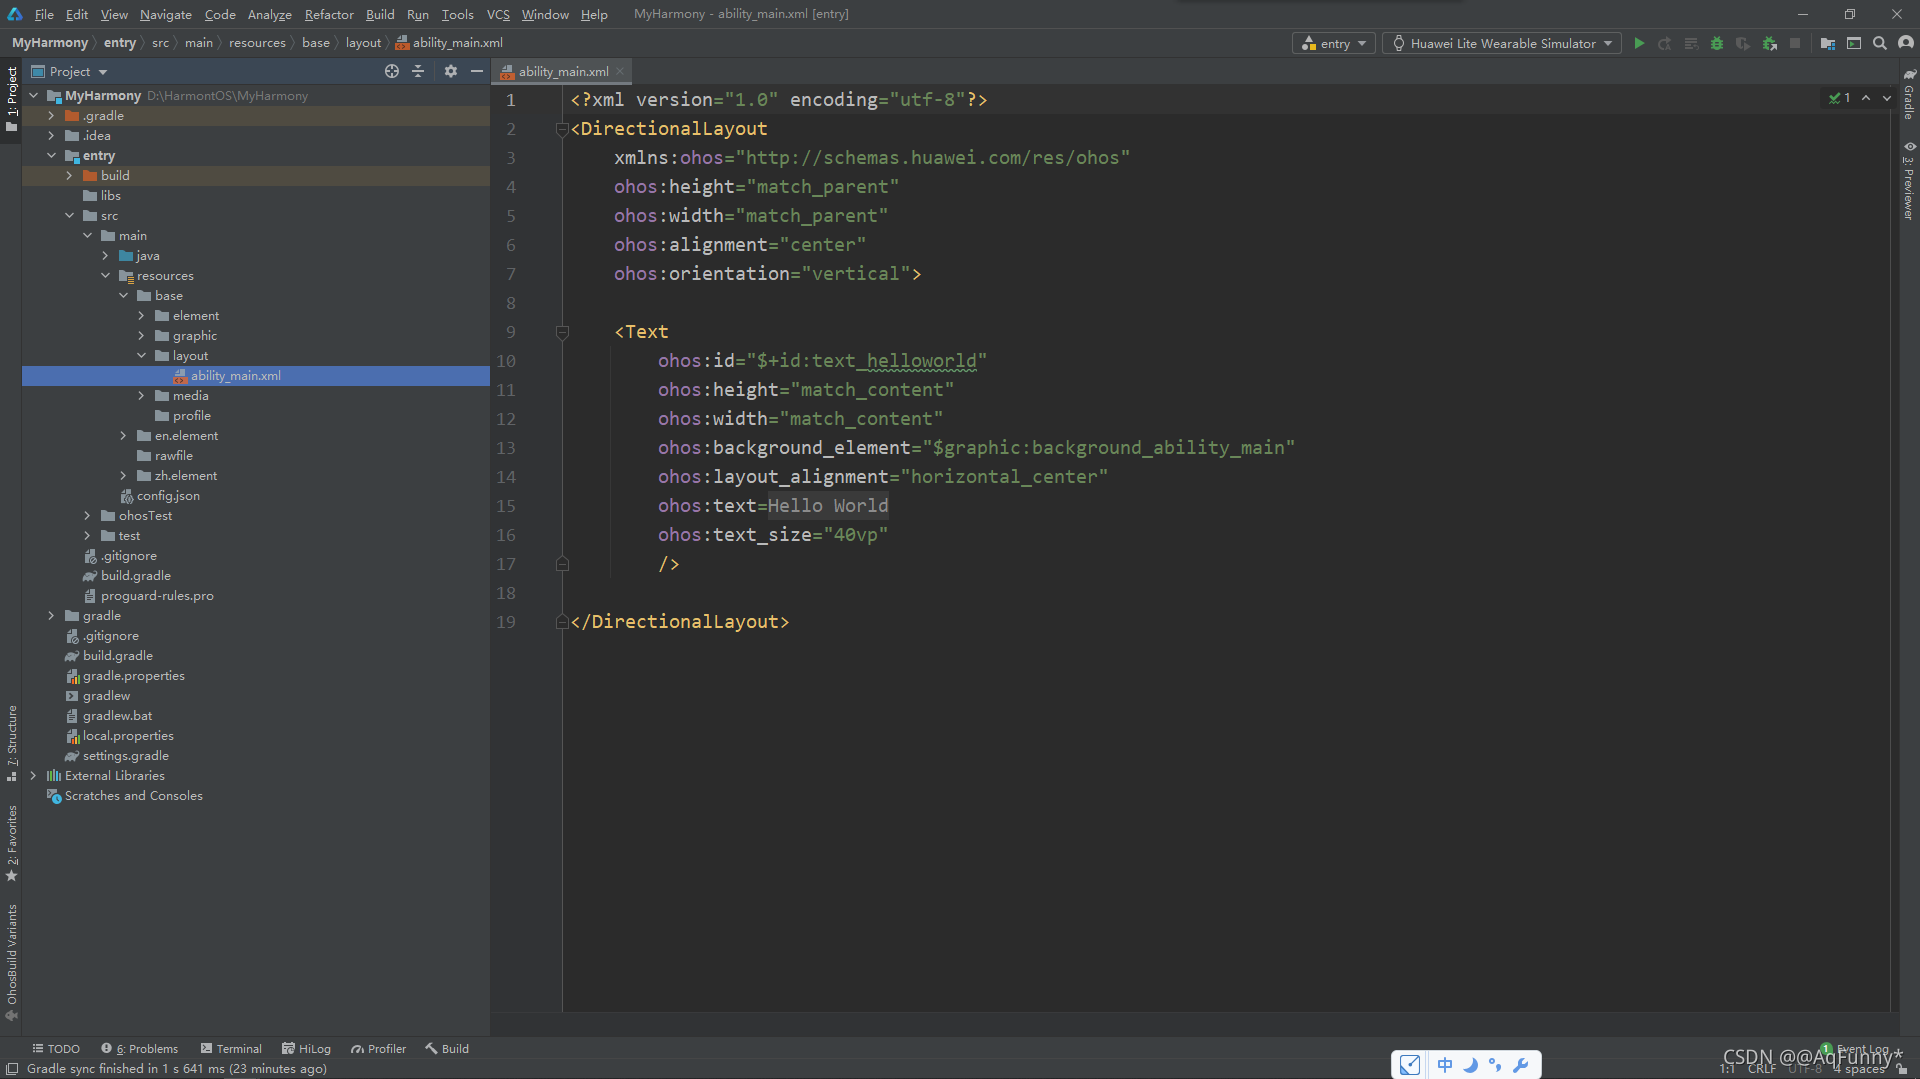The width and height of the screenshot is (1920, 1079).
Task: Open the Problems tool window button
Action: 139,1048
